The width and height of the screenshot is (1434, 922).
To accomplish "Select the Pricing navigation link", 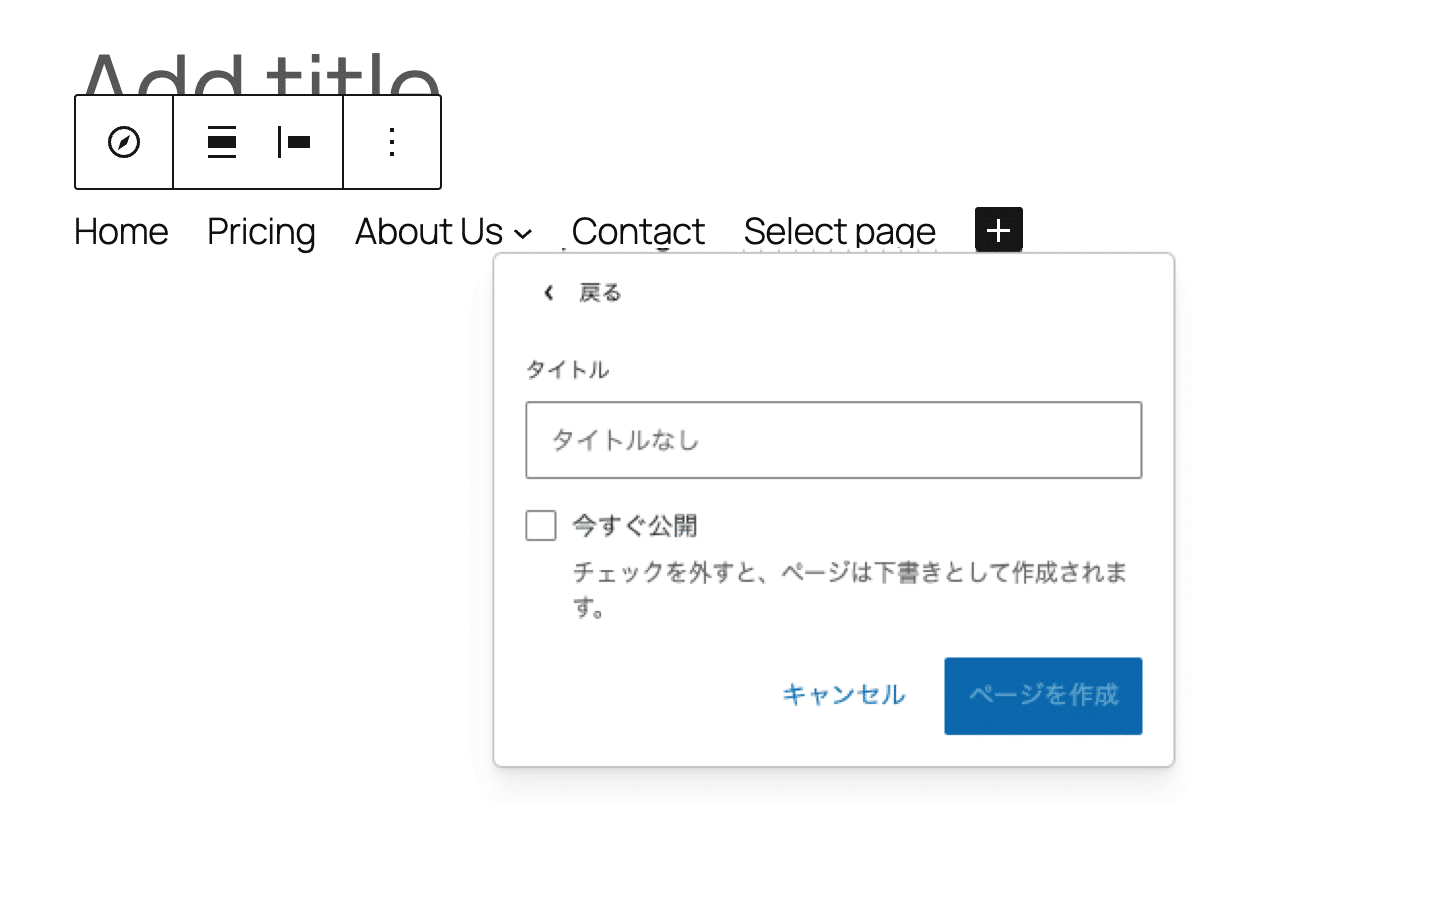I will [260, 231].
